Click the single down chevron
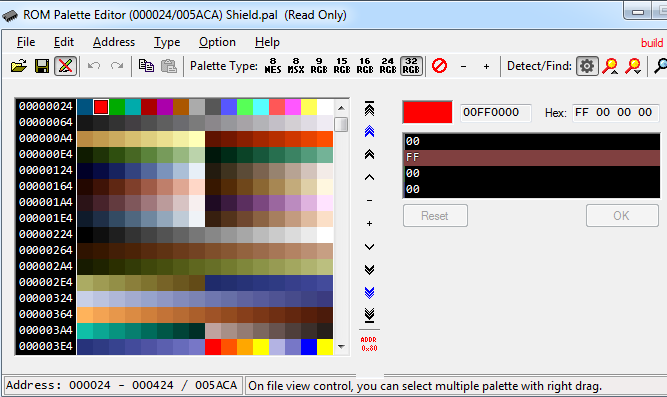 (x=369, y=247)
